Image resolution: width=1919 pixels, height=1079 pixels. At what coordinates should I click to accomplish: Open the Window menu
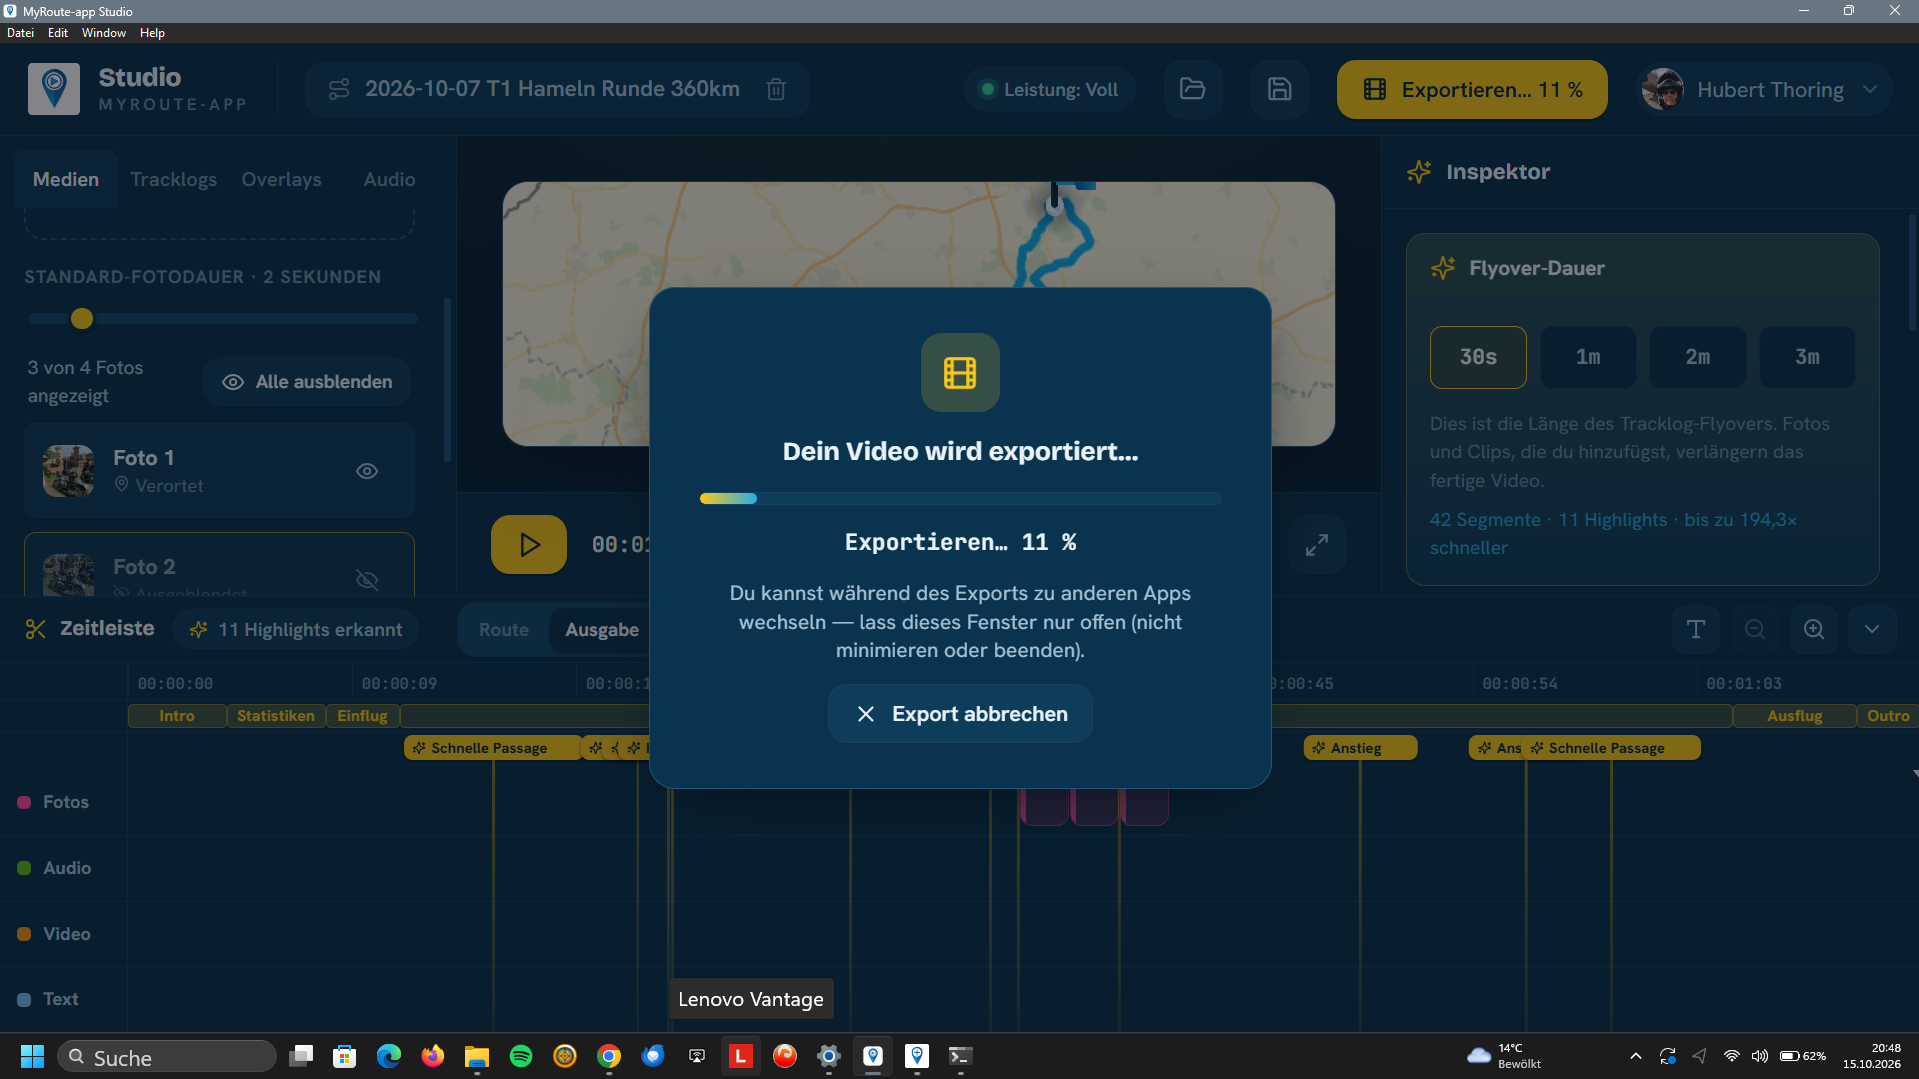[x=104, y=33]
